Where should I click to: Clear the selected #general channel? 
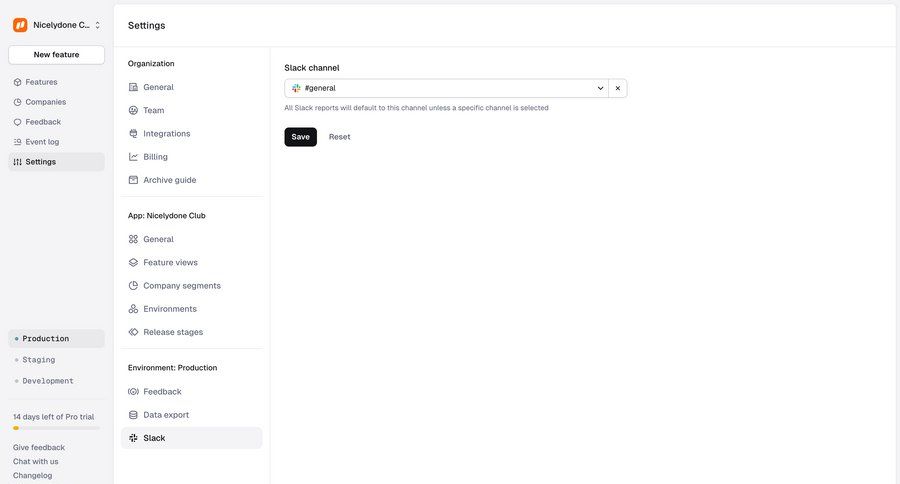(x=618, y=88)
